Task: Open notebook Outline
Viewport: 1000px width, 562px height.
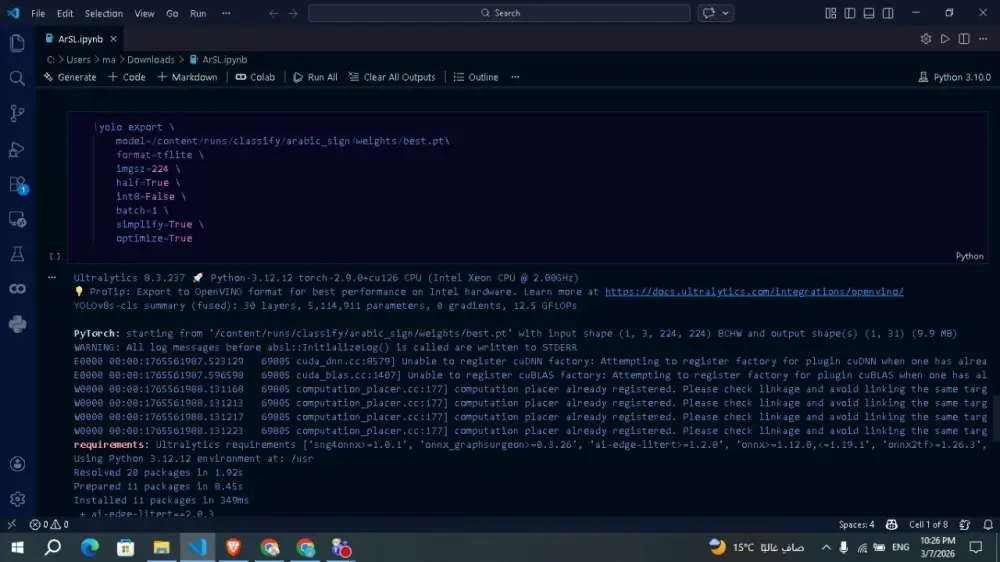Action: (476, 77)
